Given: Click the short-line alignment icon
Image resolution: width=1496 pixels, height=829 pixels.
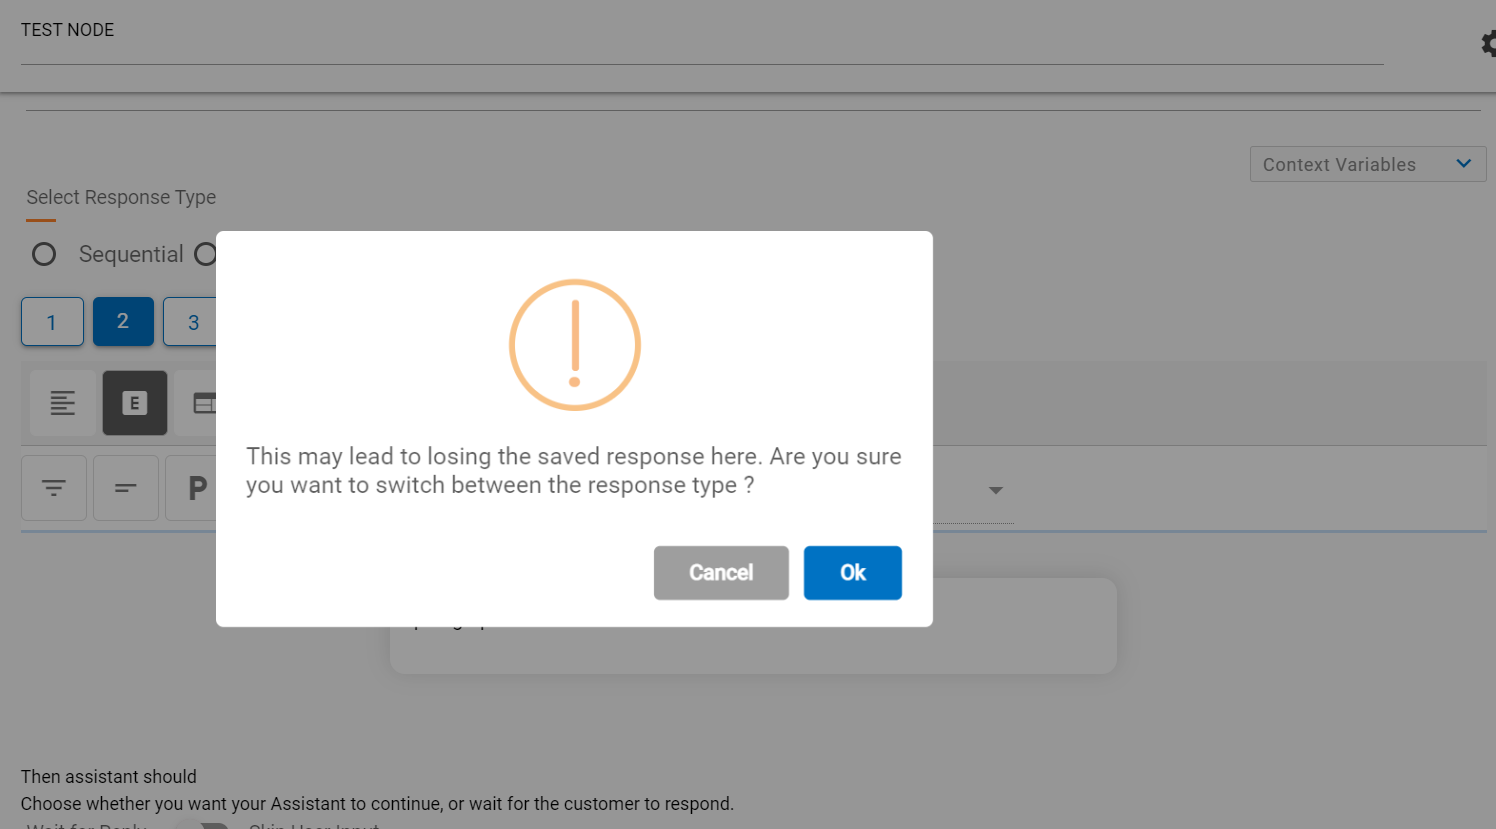Looking at the screenshot, I should [x=125, y=488].
